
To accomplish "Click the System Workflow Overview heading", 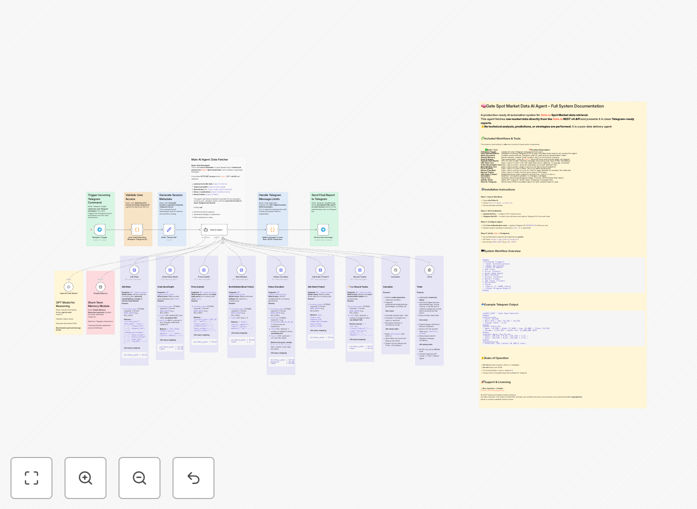I will tap(501, 251).
